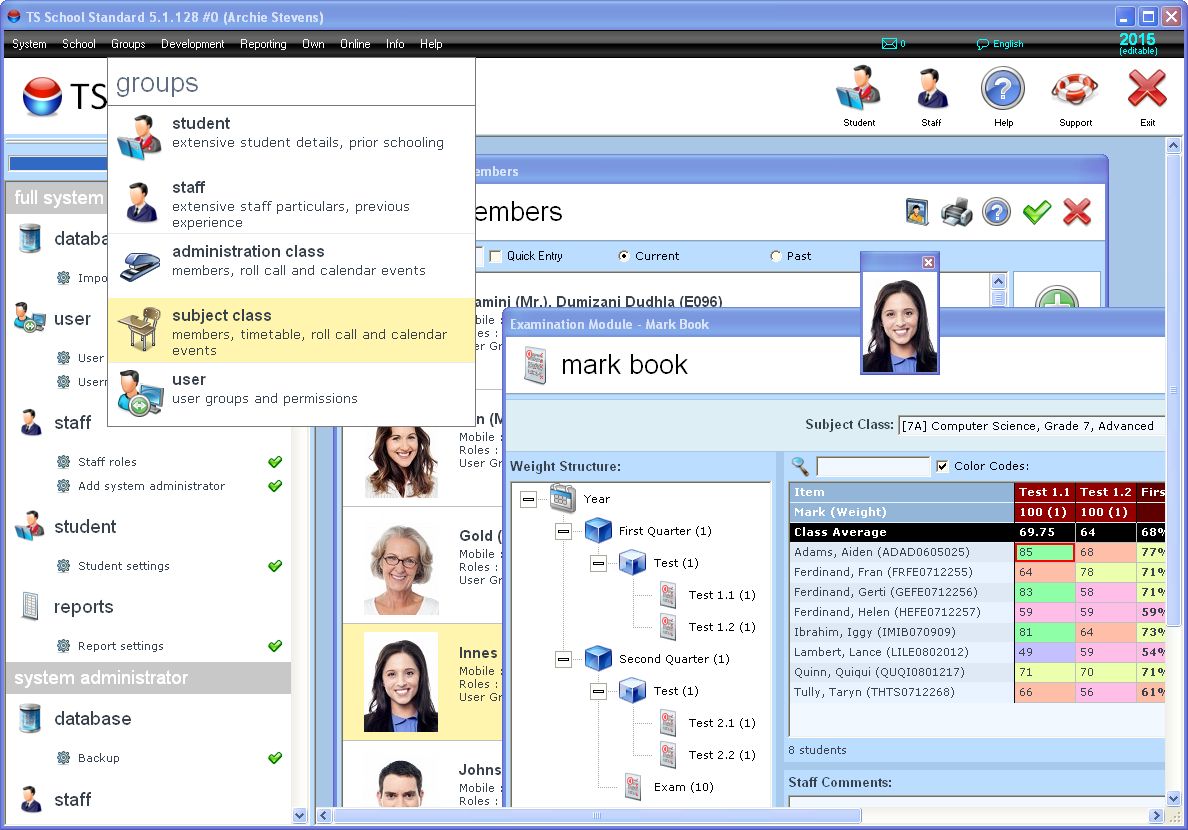The height and width of the screenshot is (830, 1188).
Task: Collapse the Second Quarter node
Action: click(563, 659)
